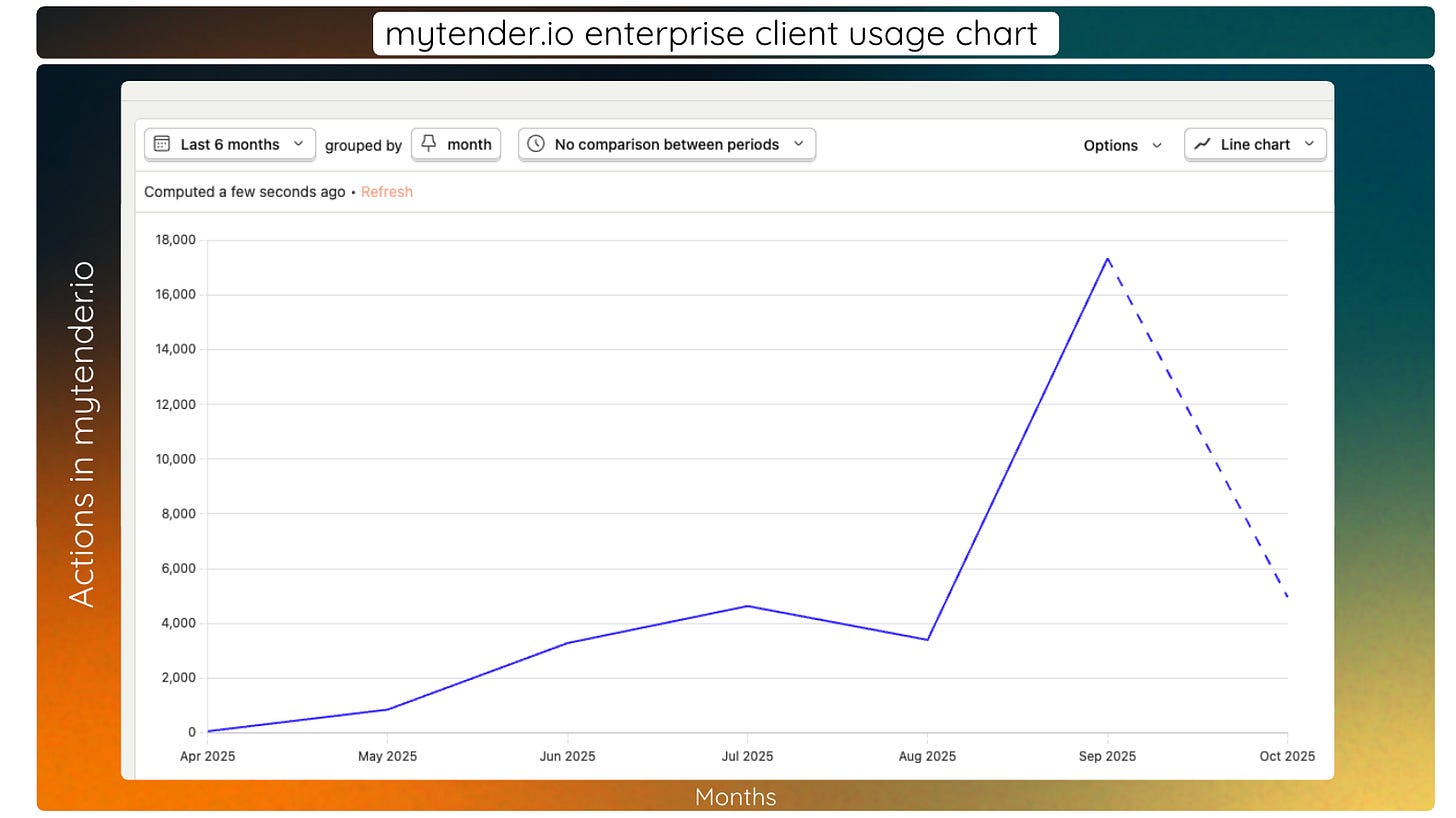Click the 'Oct 2025' axis label
Viewport: 1456px width, 818px height.
[1287, 756]
